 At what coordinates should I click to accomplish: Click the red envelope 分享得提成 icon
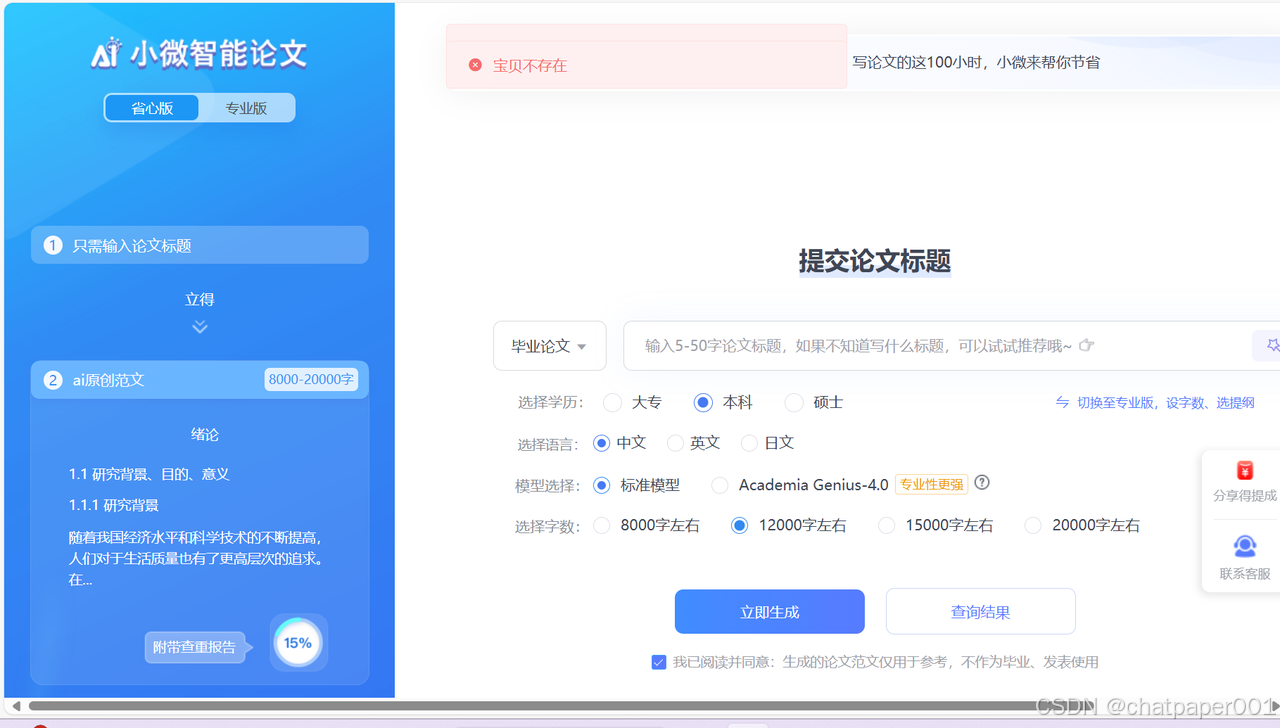point(1245,471)
